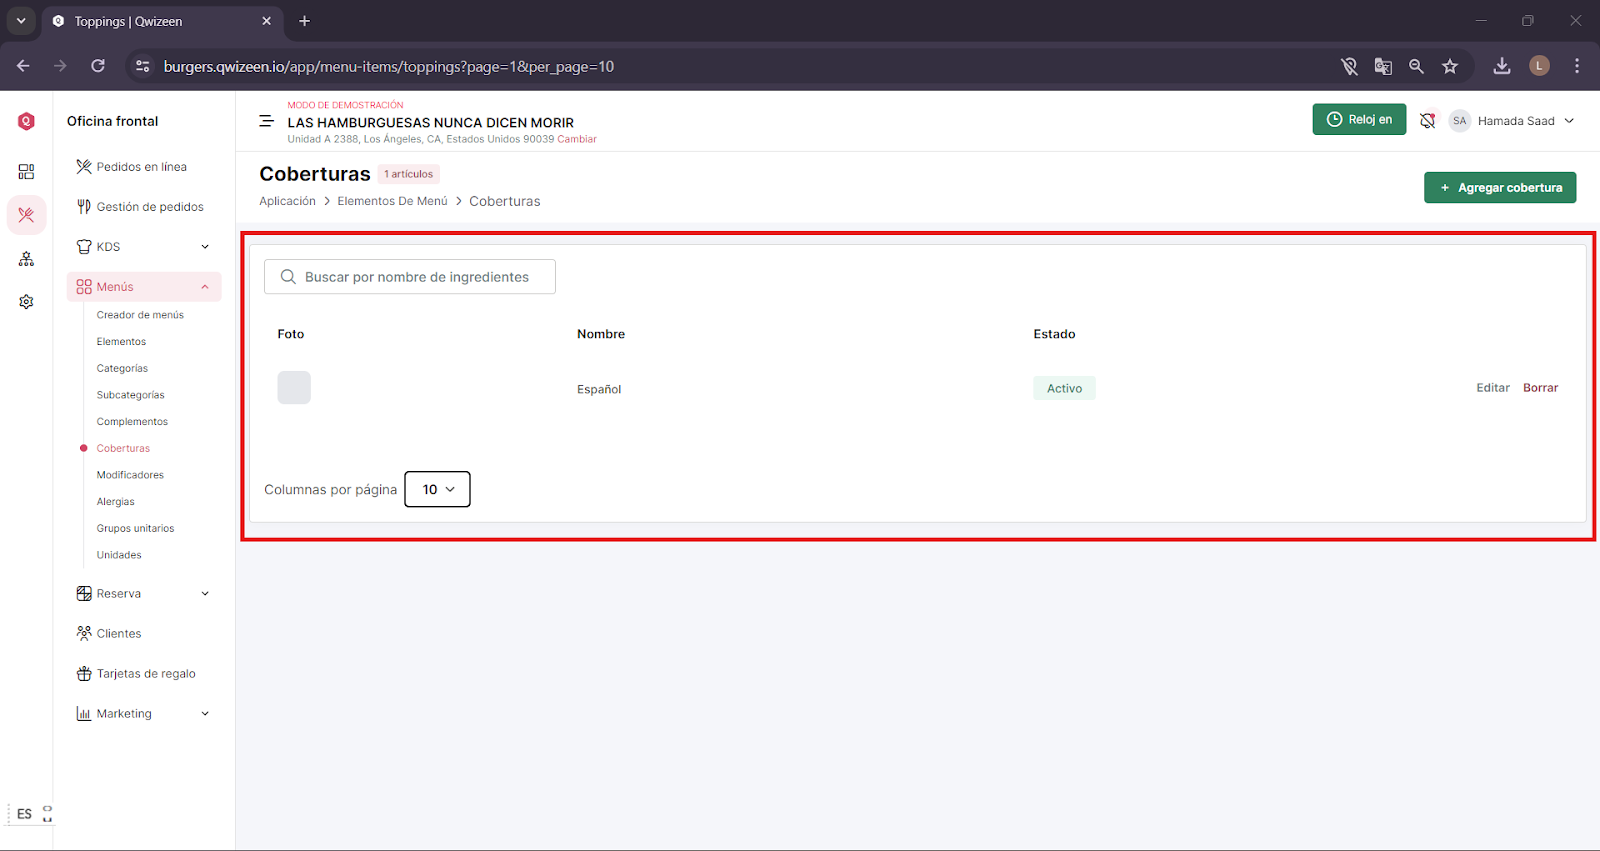
Task: Go to Modificadores submenu item
Action: (130, 475)
